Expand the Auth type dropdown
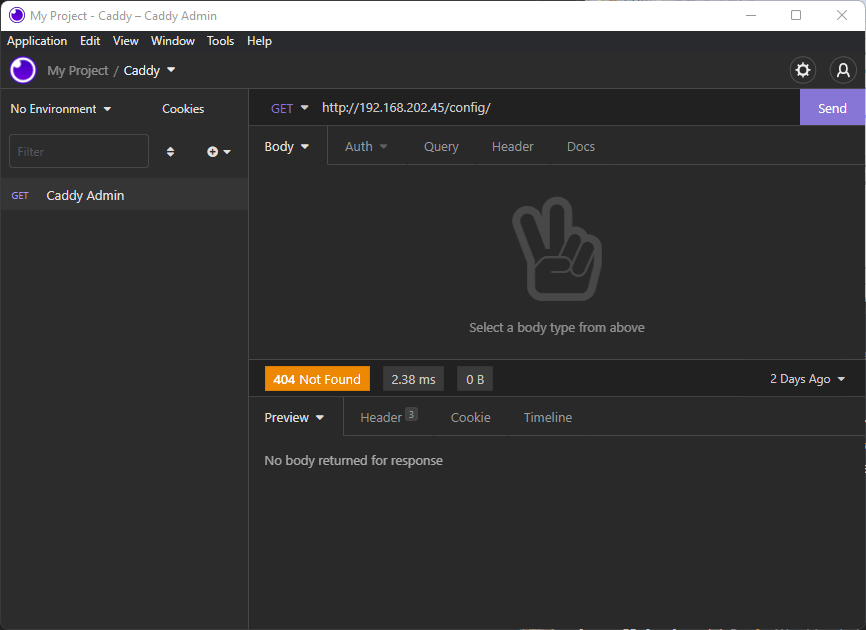This screenshot has width=866, height=630. click(x=366, y=147)
